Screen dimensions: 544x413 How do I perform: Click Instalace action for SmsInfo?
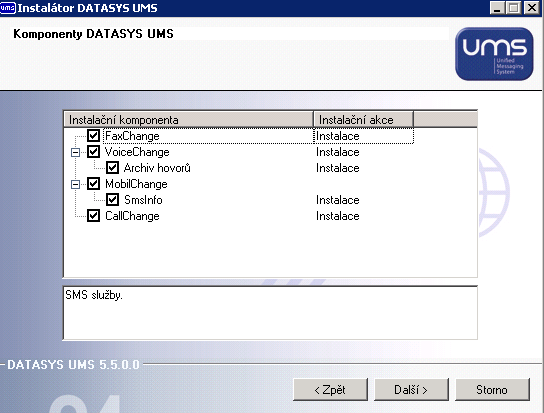click(x=338, y=200)
